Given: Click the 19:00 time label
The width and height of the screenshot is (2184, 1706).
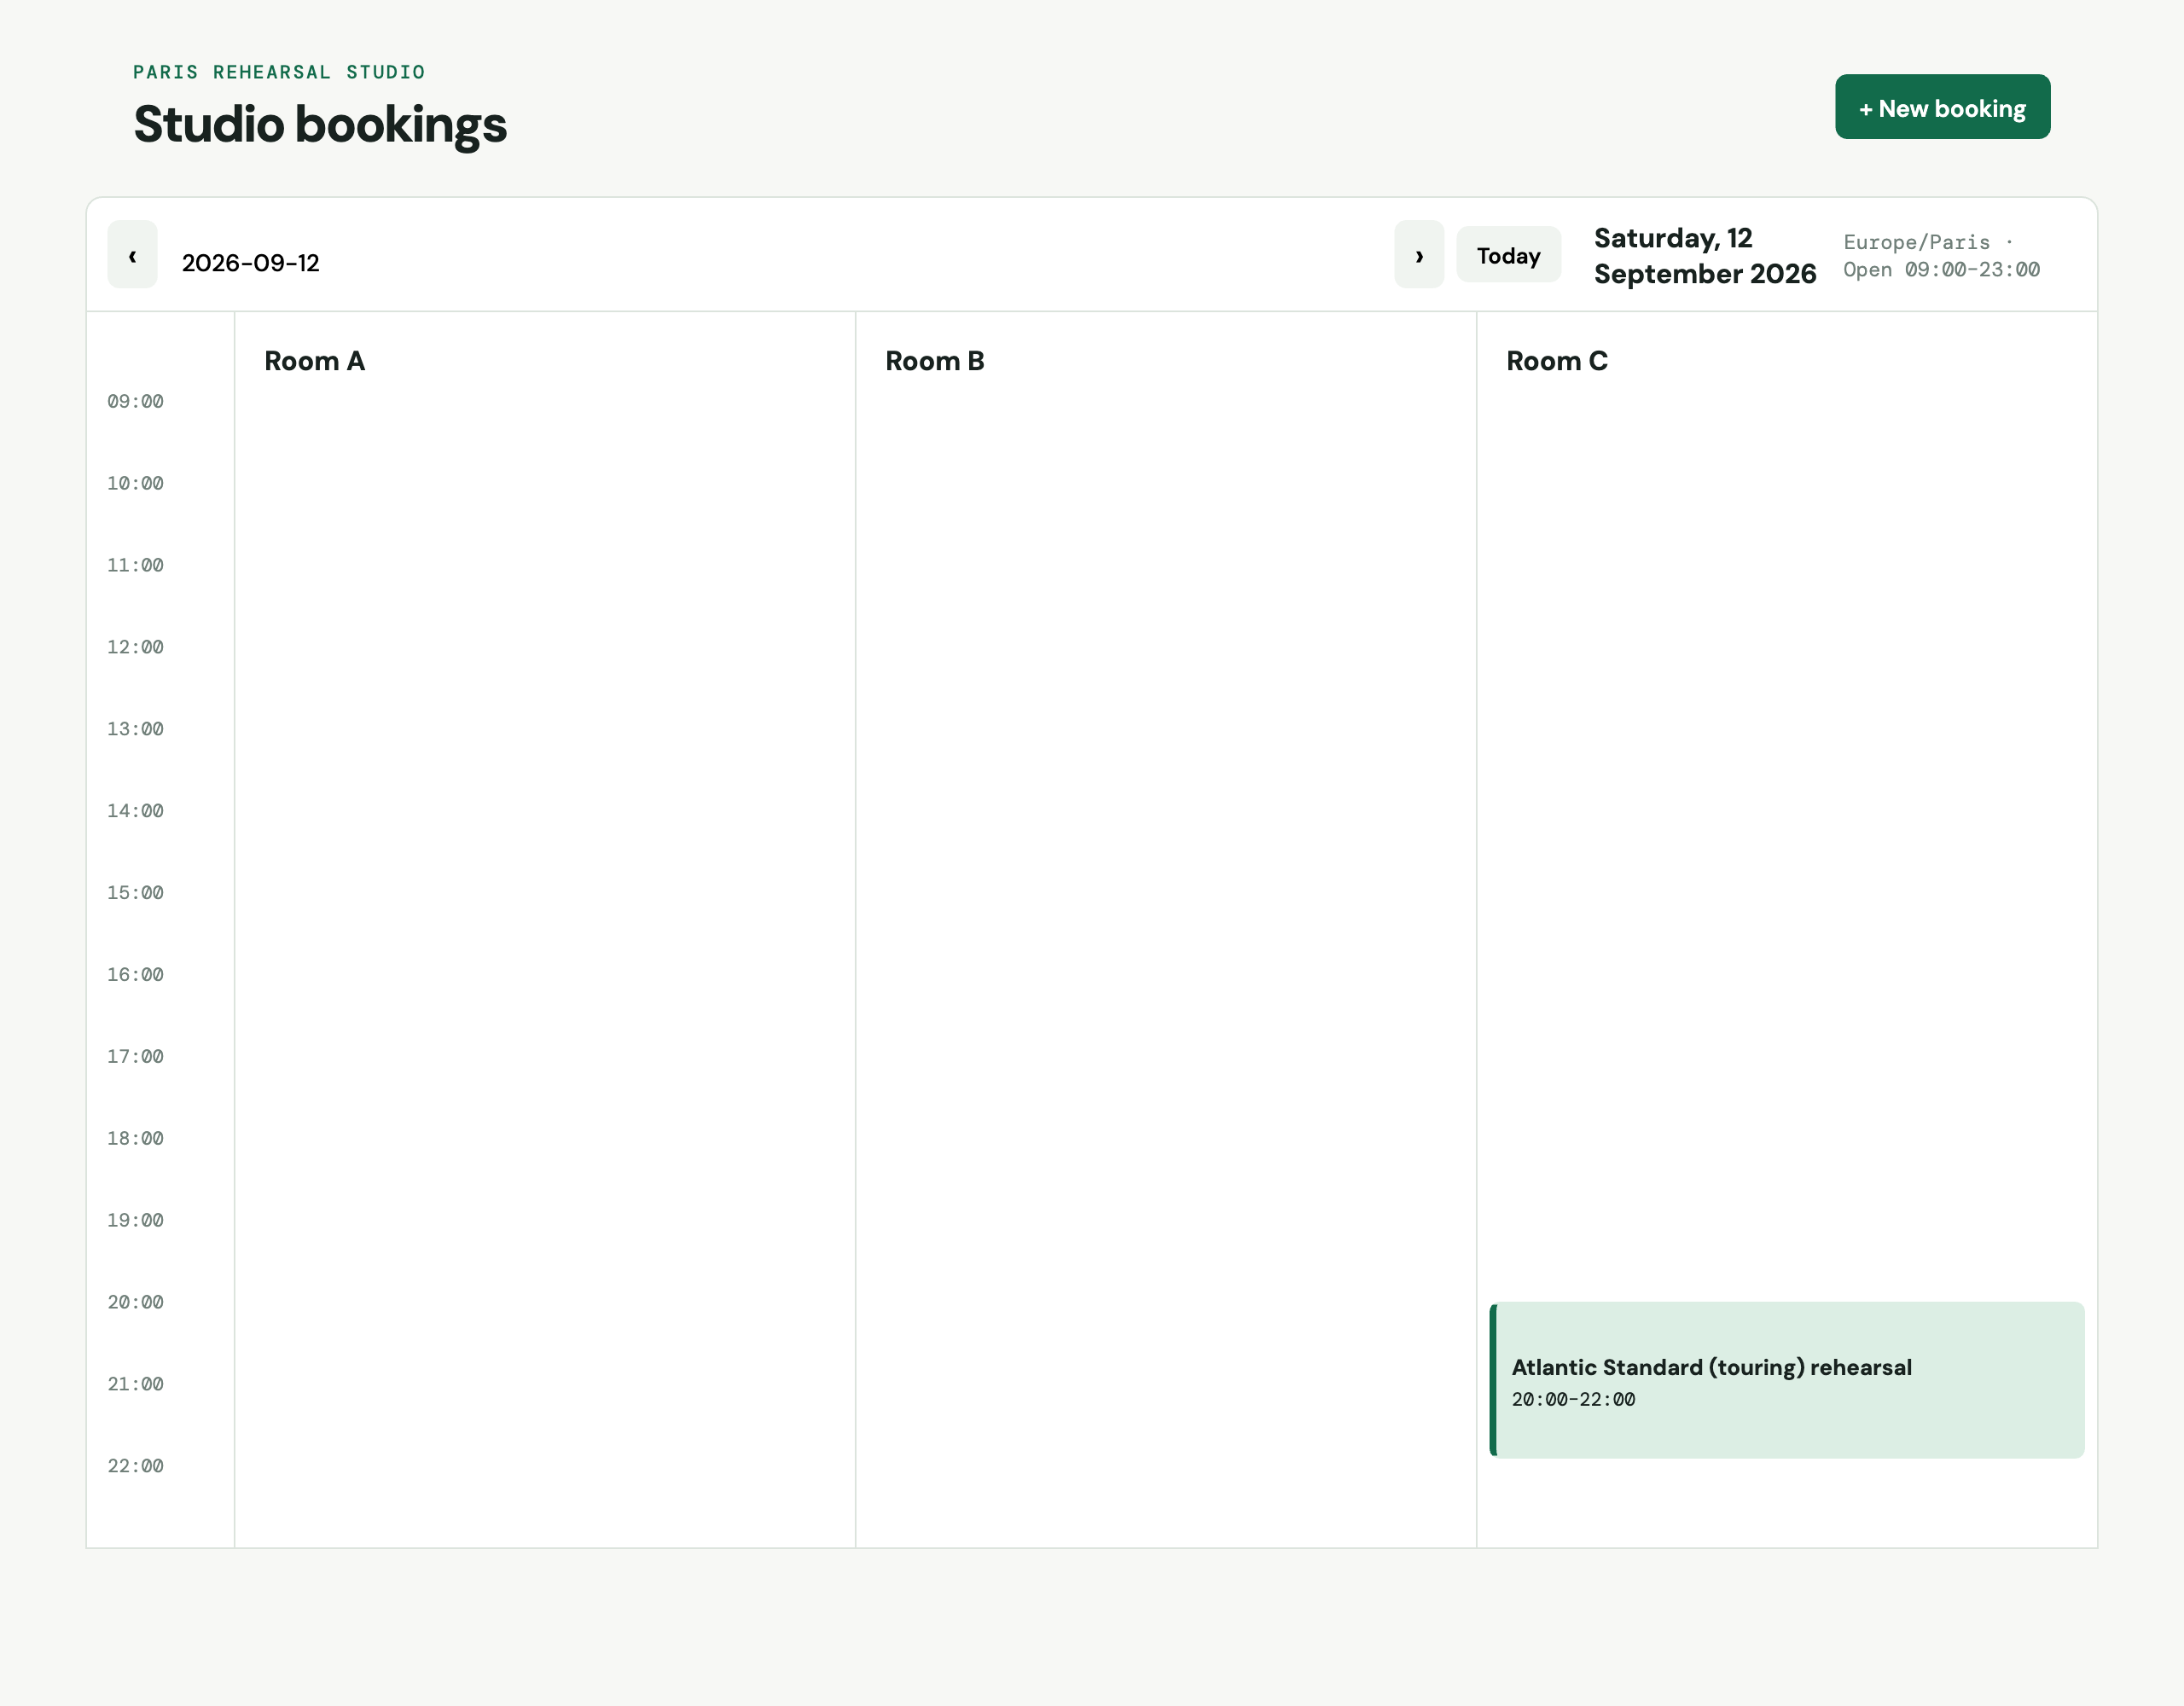Looking at the screenshot, I should [x=135, y=1221].
